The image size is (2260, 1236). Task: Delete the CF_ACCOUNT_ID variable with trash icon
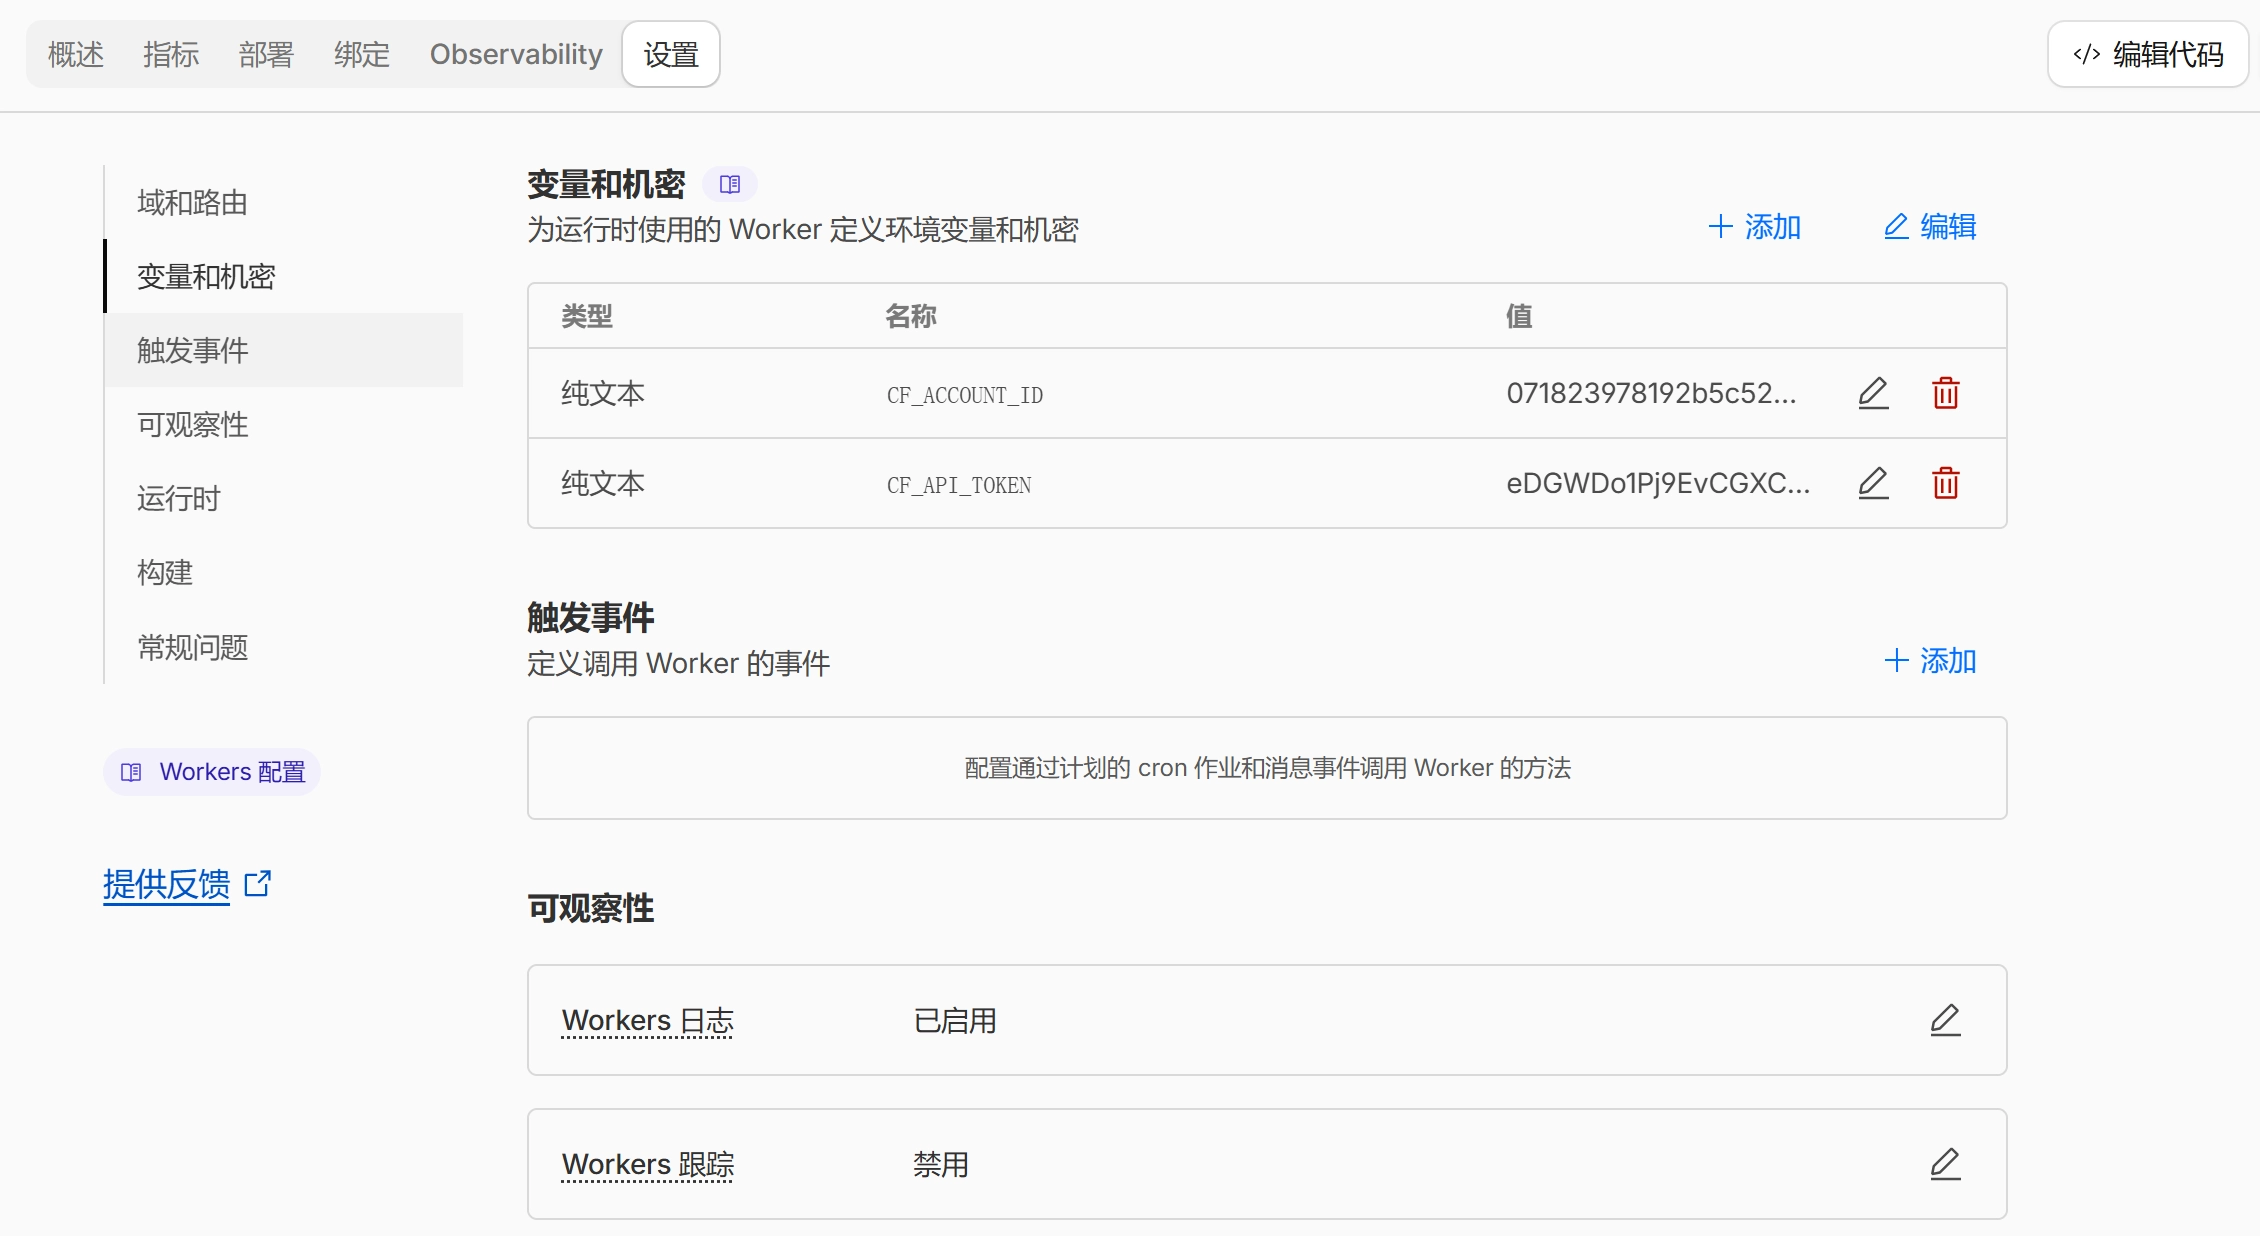pyautogui.click(x=1945, y=393)
